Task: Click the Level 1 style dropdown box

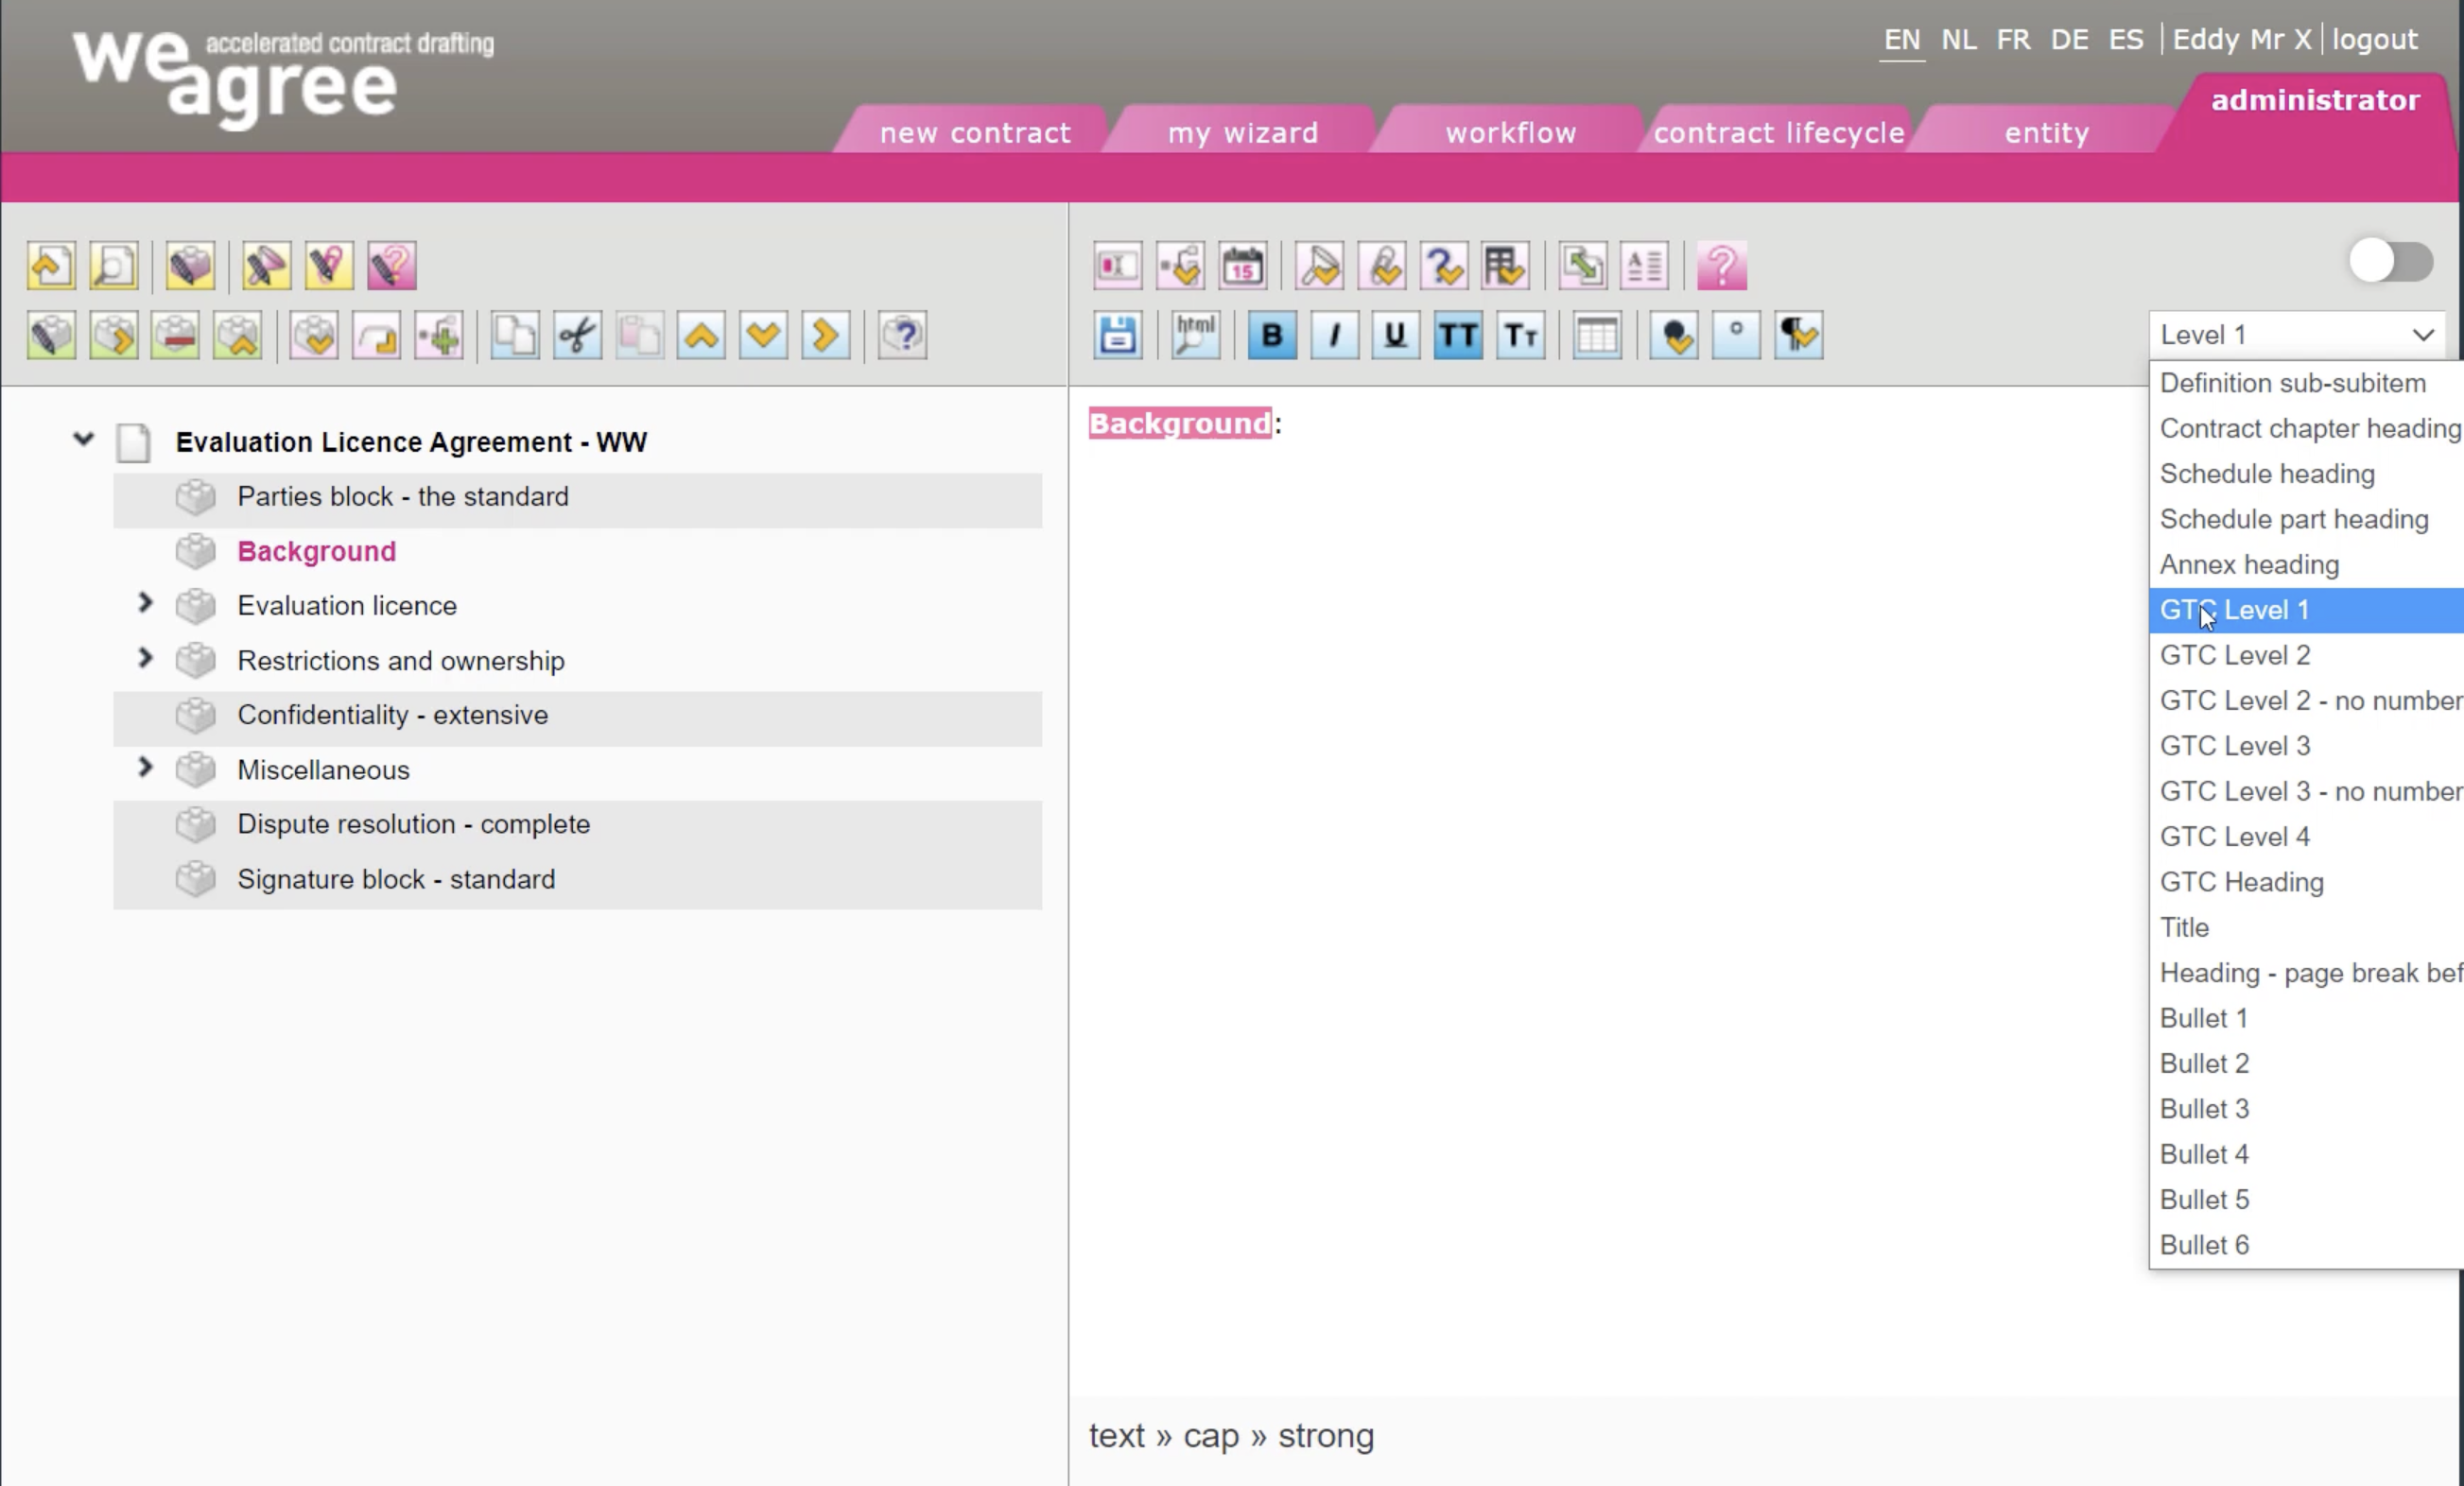Action: click(2296, 335)
